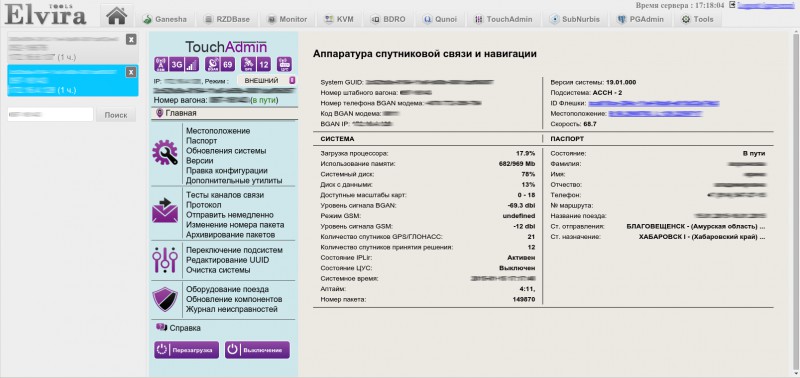The width and height of the screenshot is (800, 378).
Task: Click the shield equipment icon
Action: pyautogui.click(x=165, y=299)
